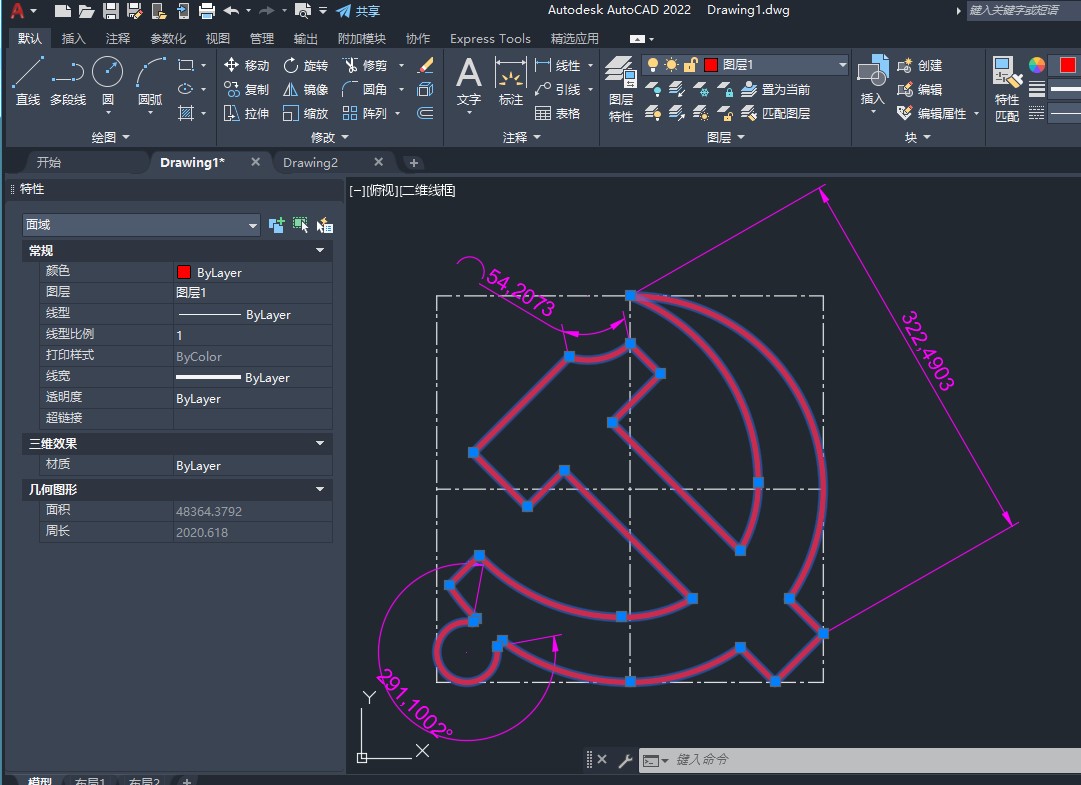This screenshot has width=1081, height=785.
Task: Open the 编辑属性 dropdown arrow
Action: (976, 114)
